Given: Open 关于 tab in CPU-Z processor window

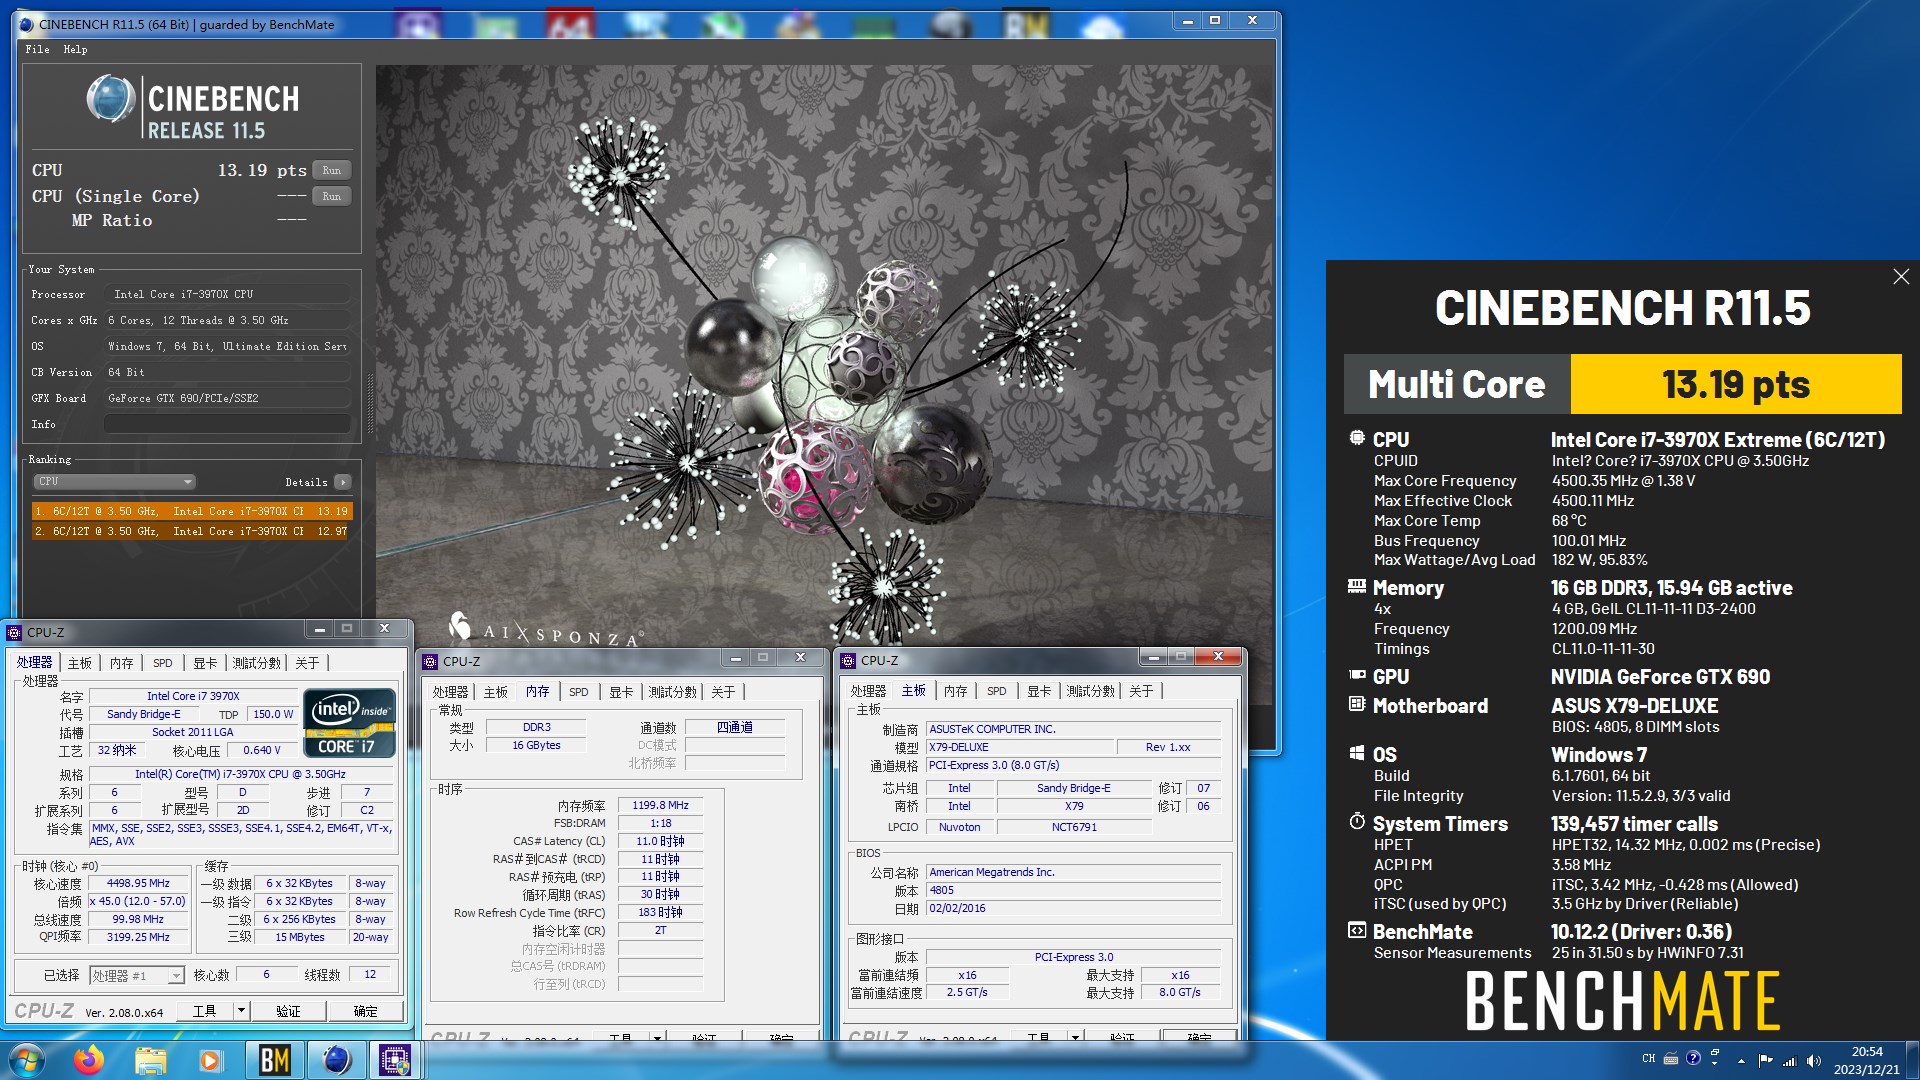Looking at the screenshot, I should click(x=307, y=663).
